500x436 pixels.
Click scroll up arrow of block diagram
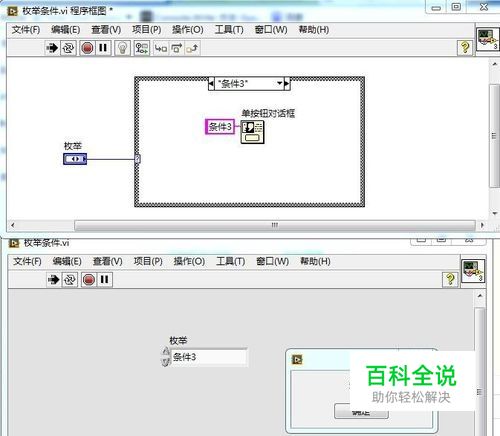tap(494, 64)
